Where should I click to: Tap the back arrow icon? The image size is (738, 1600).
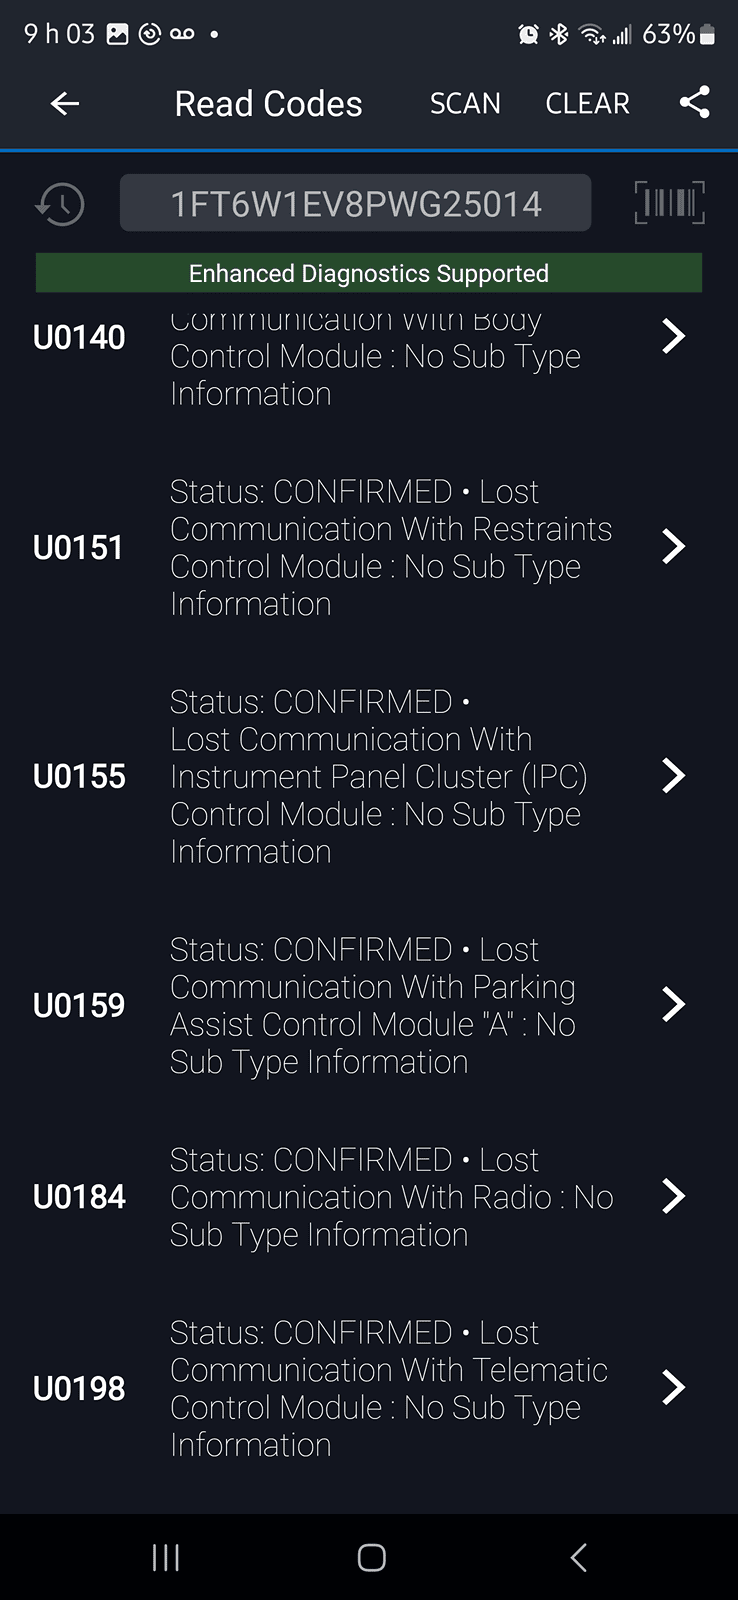pos(65,103)
